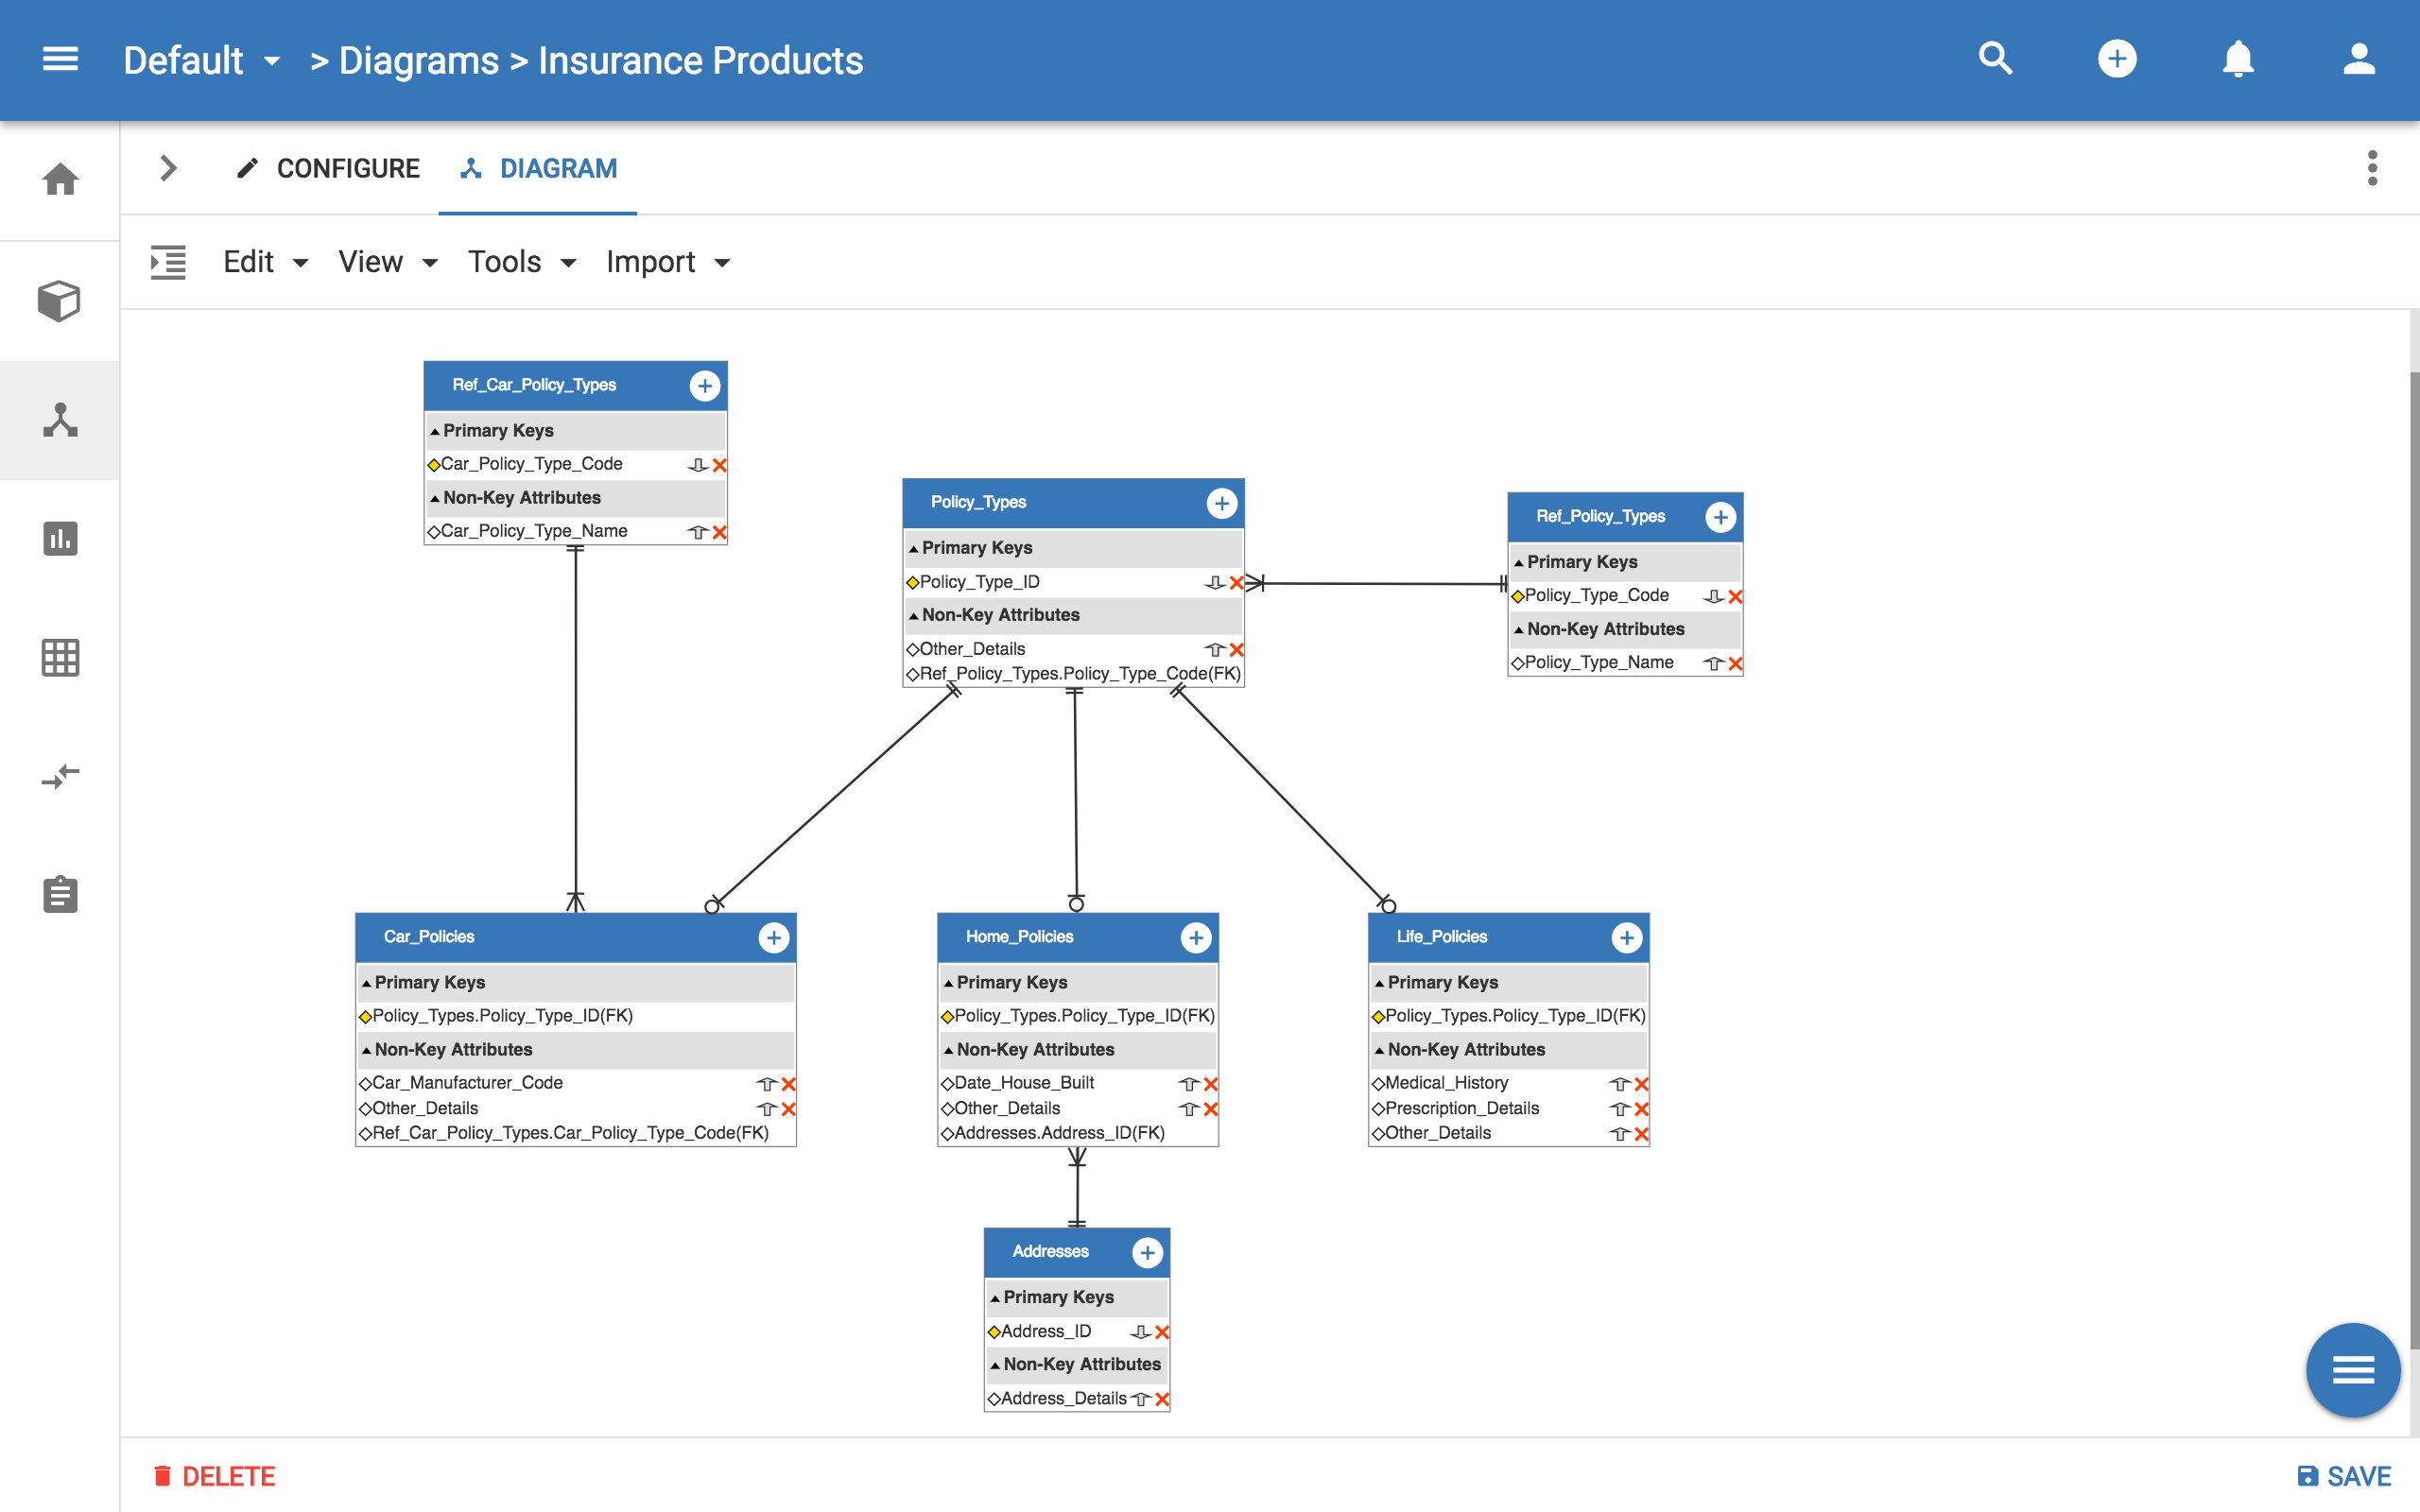Switch to the CONFIGURE tab
Screen dimensions: 2420x1512
coord(348,168)
